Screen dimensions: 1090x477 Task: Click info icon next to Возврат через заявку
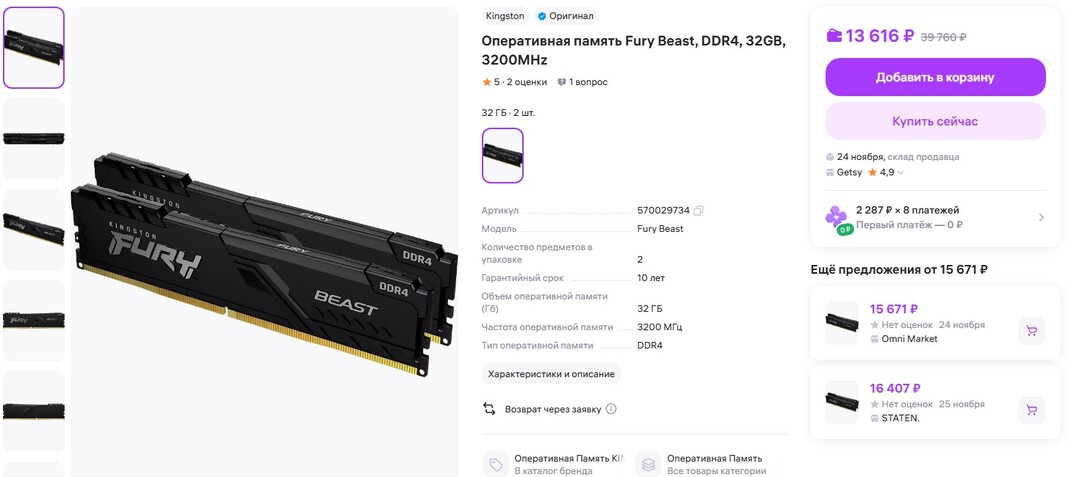coord(611,409)
